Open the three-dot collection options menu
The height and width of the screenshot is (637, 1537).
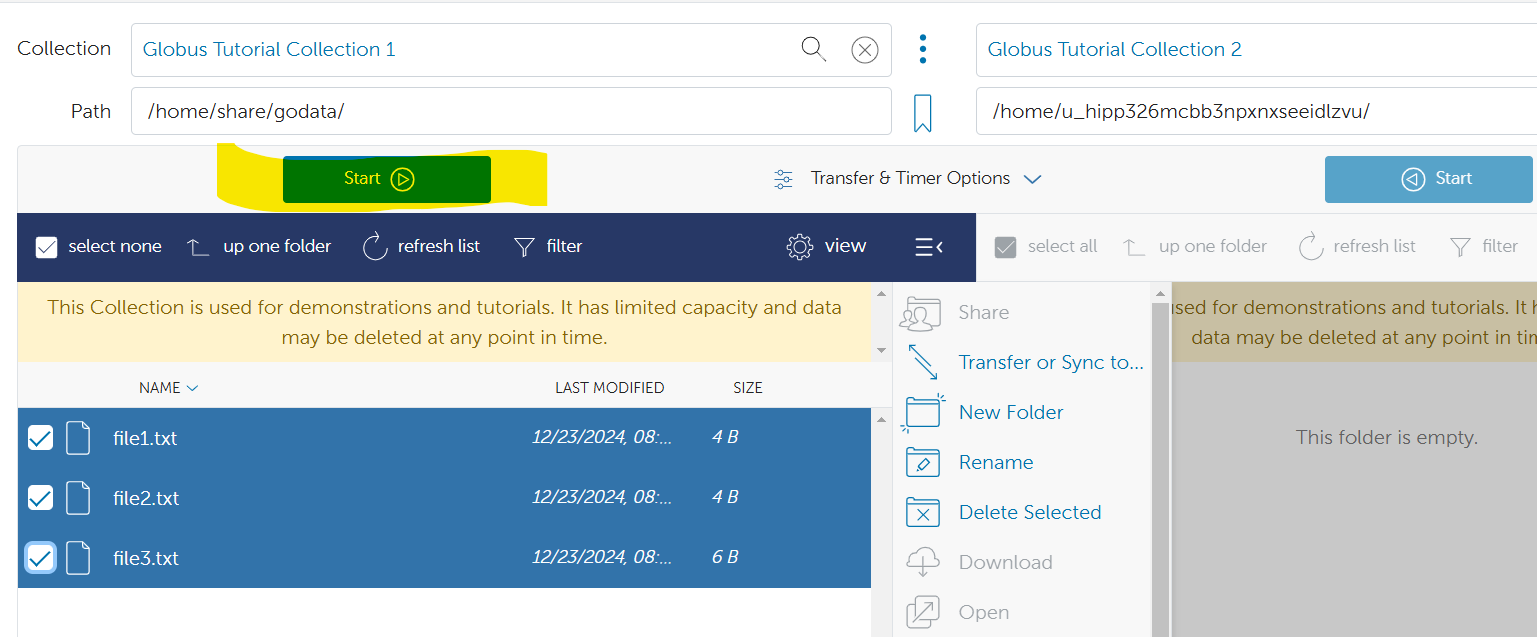coord(922,49)
